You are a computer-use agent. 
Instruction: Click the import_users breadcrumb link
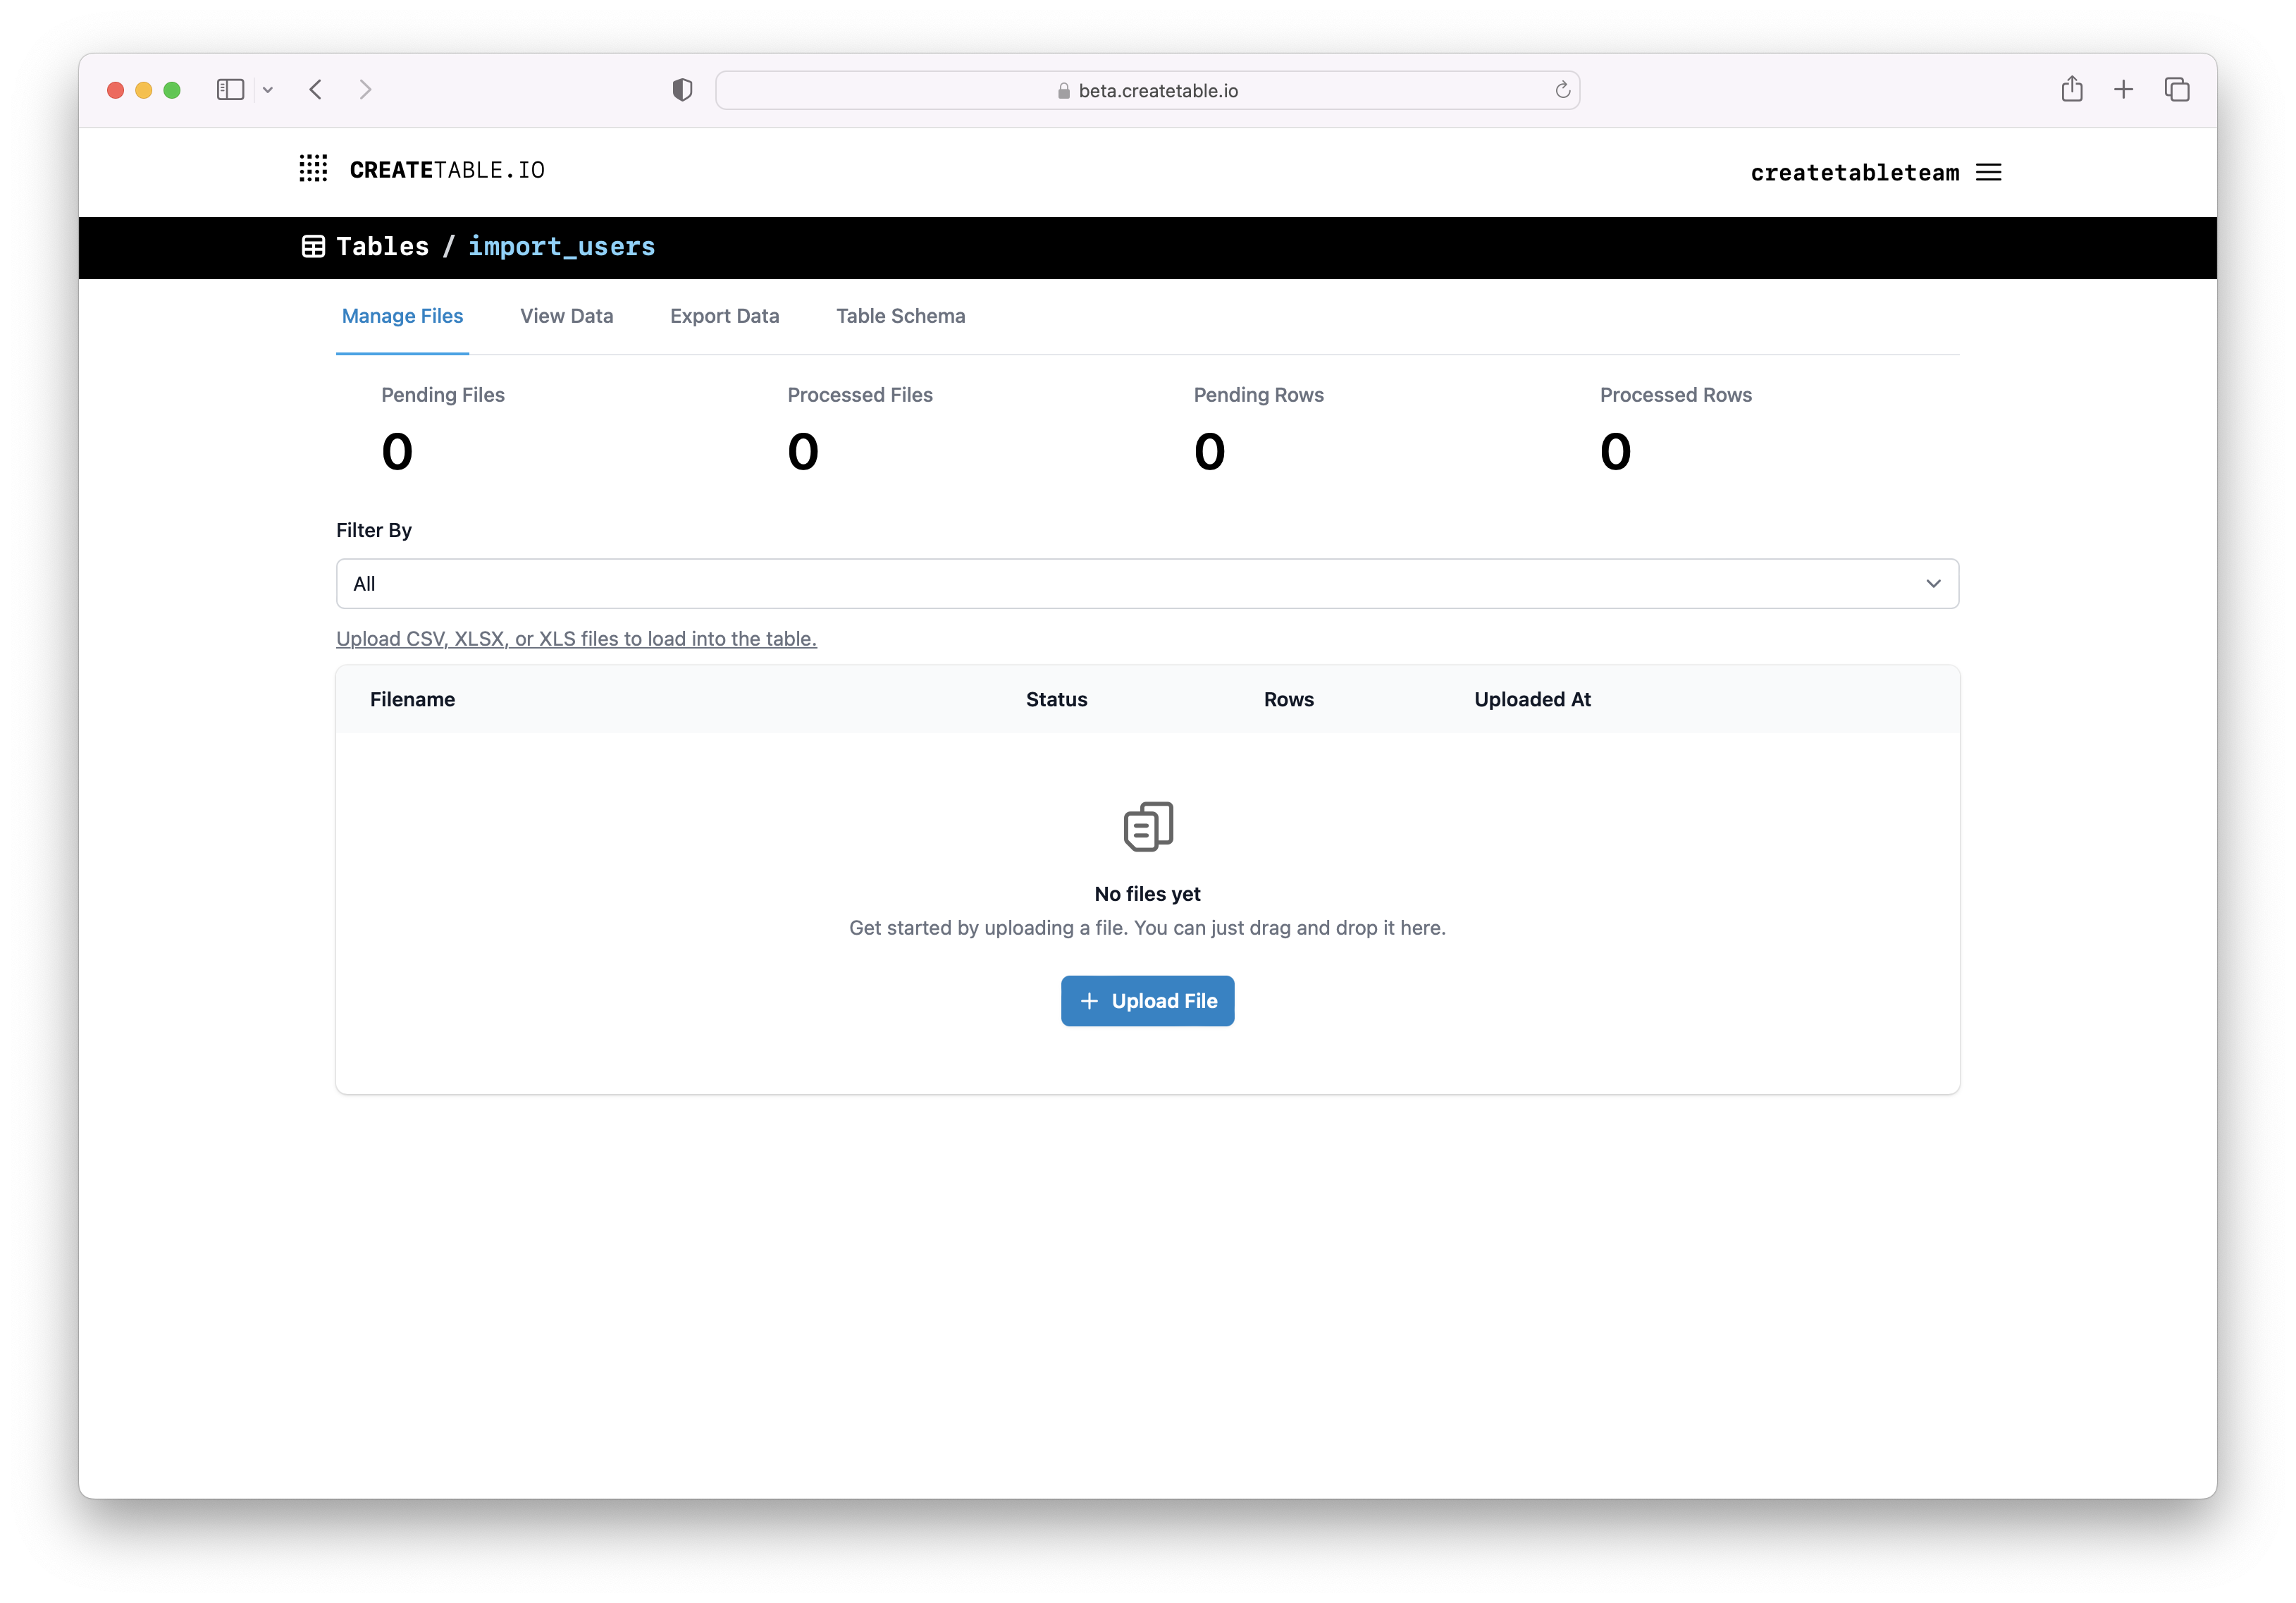pyautogui.click(x=561, y=247)
